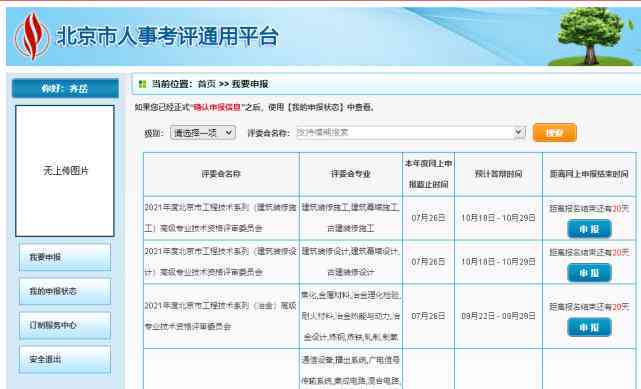Click the red flame platform logo
This screenshot has height=389, width=641.
[32, 36]
